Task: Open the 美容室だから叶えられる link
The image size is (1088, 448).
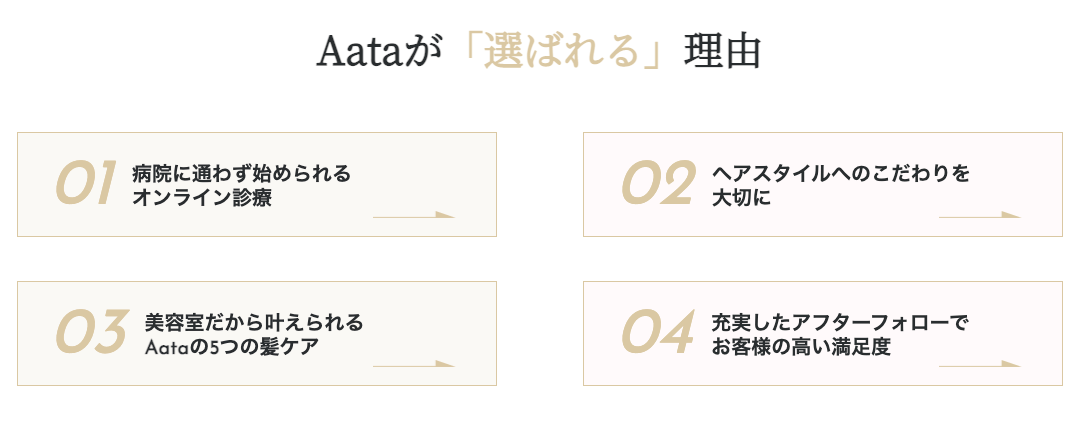Action: click(254, 322)
